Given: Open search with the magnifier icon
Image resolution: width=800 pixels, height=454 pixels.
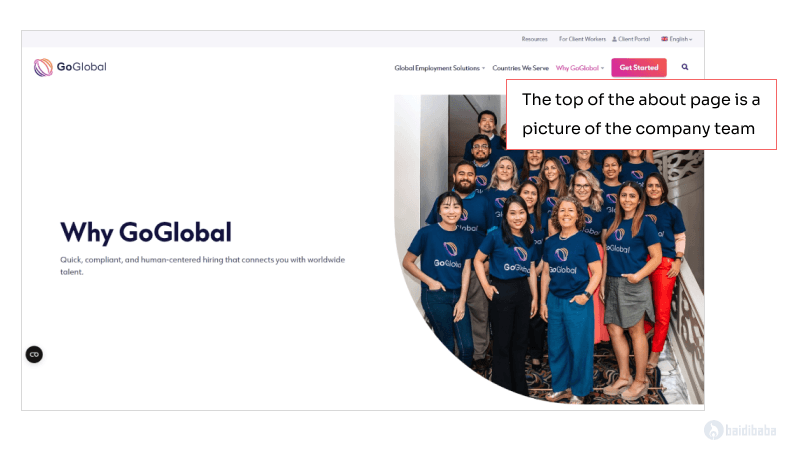Looking at the screenshot, I should [x=685, y=68].
